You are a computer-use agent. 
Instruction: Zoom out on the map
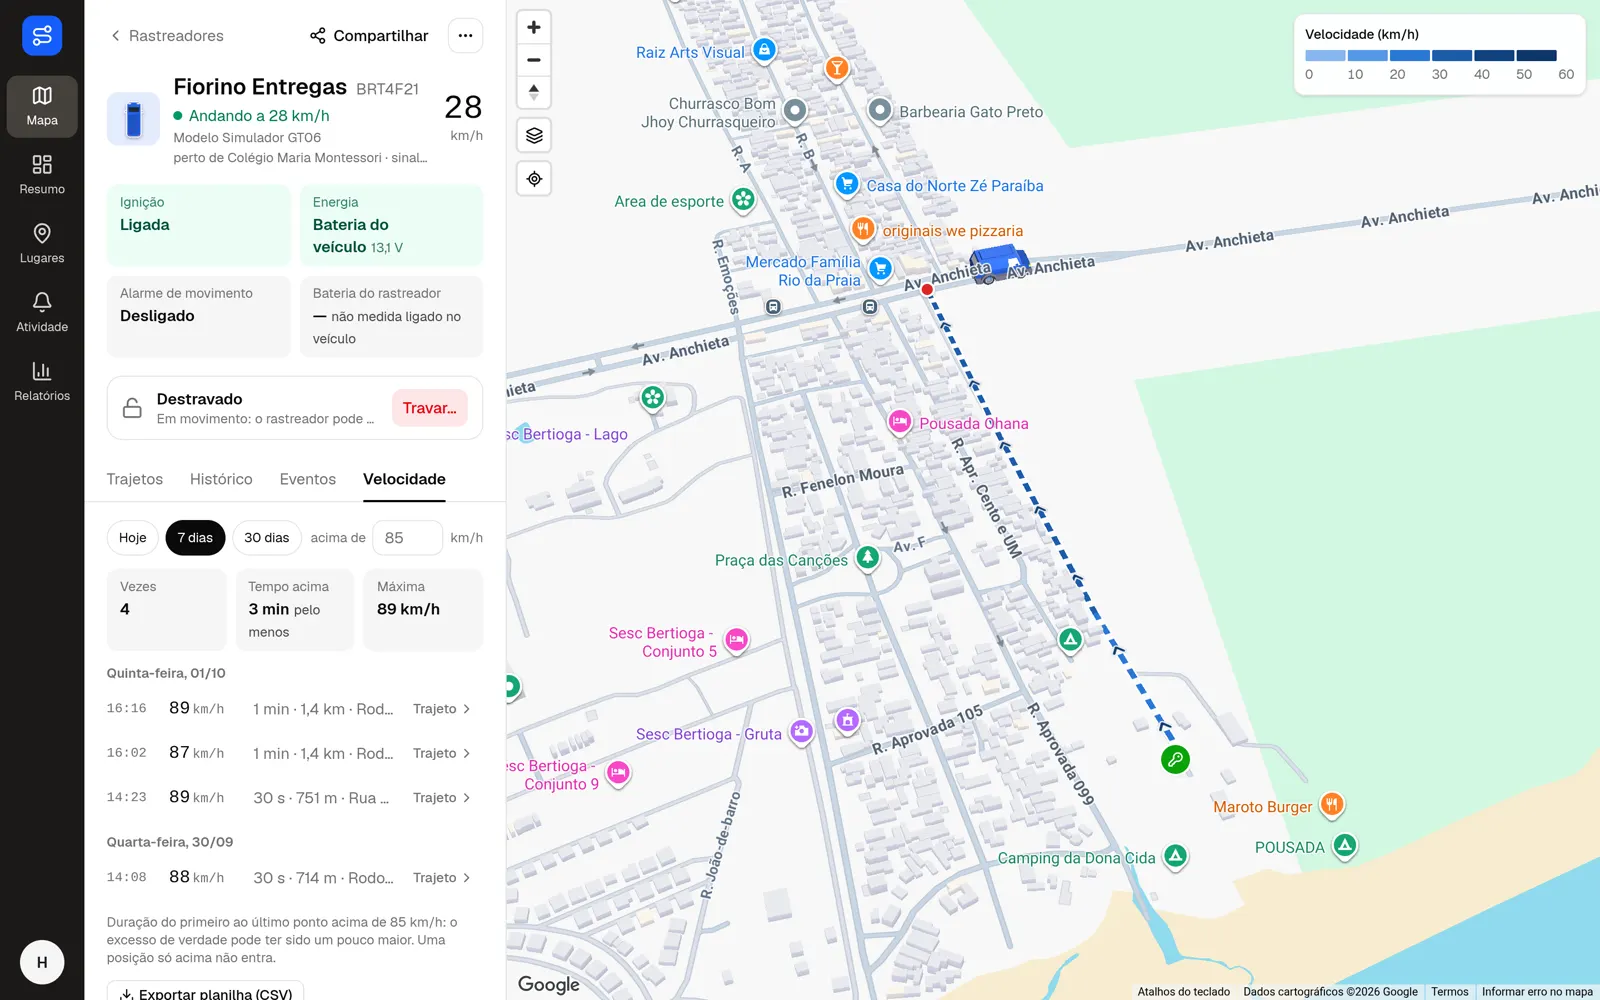coord(534,60)
